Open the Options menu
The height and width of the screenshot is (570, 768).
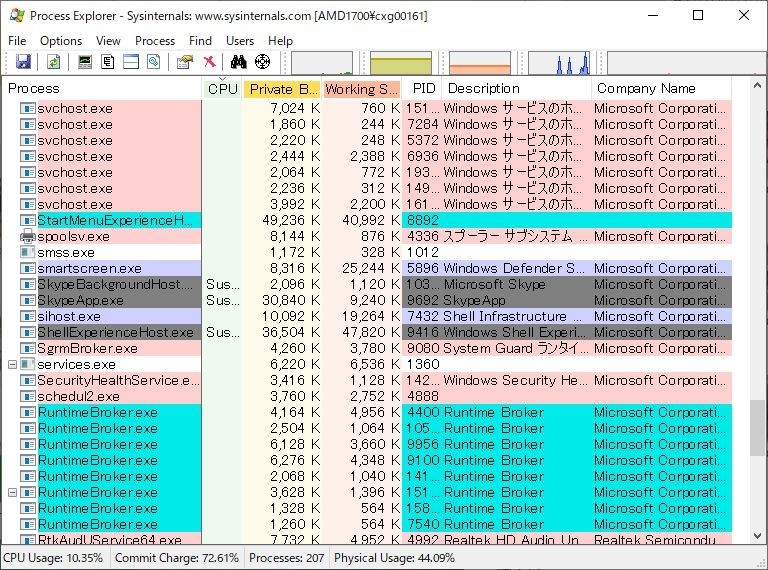point(61,41)
